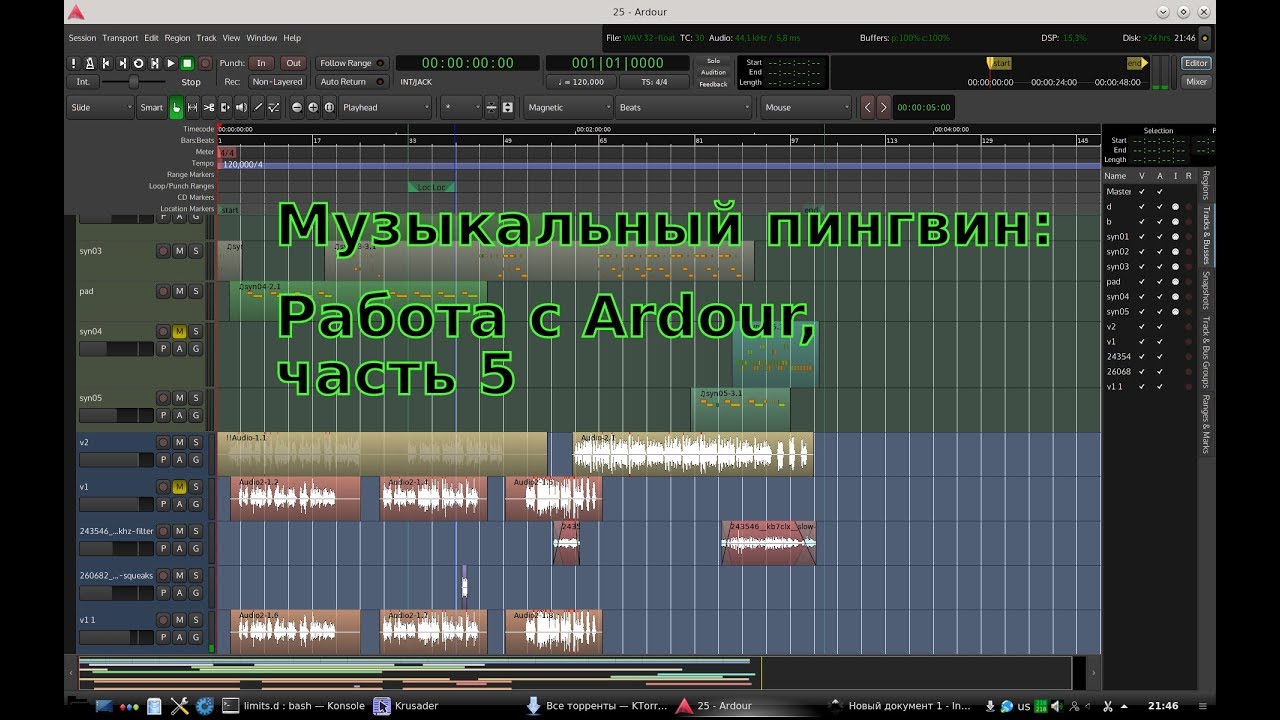Toggle the Smart mode button

coord(151,107)
